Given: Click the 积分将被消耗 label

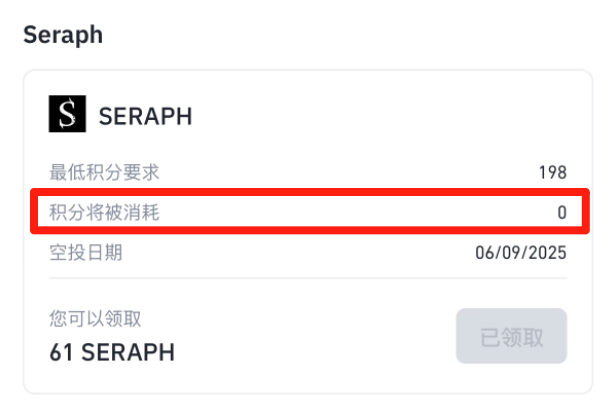Looking at the screenshot, I should [104, 213].
